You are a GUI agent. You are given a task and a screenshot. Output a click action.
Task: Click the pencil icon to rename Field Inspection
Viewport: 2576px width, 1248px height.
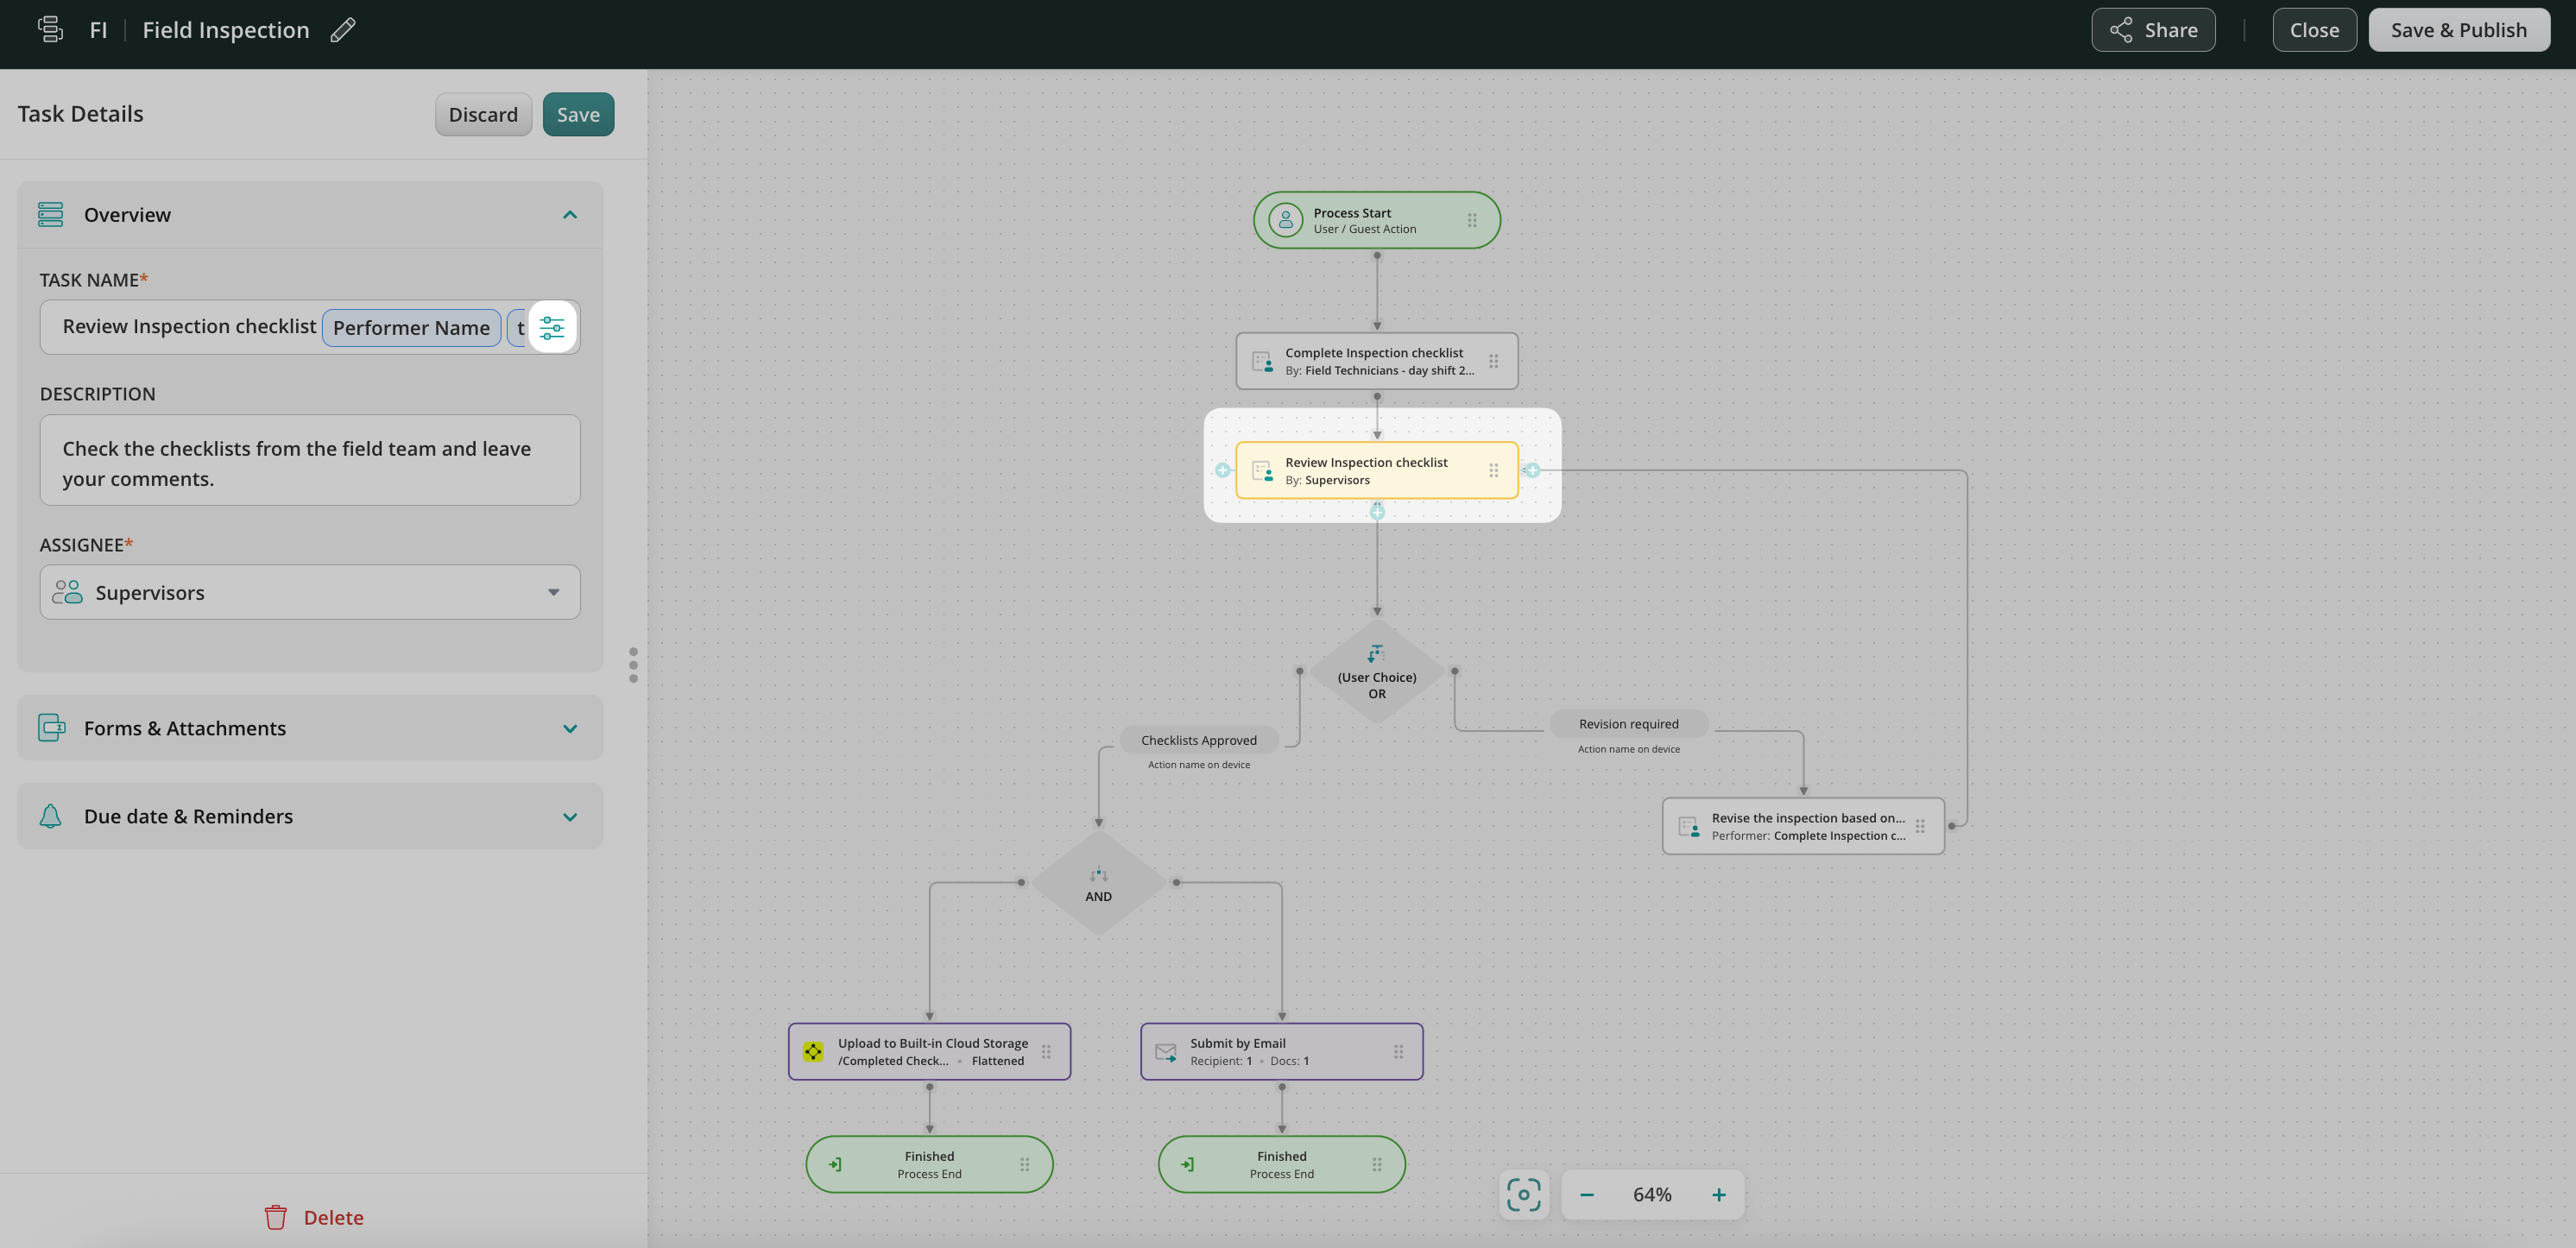[x=343, y=30]
